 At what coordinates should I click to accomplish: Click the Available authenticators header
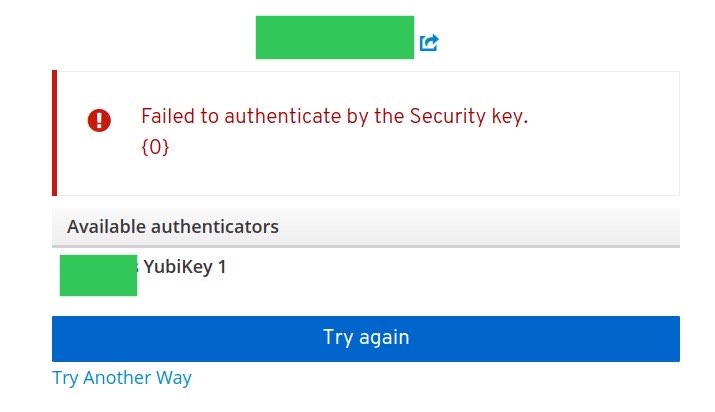pyautogui.click(x=366, y=227)
